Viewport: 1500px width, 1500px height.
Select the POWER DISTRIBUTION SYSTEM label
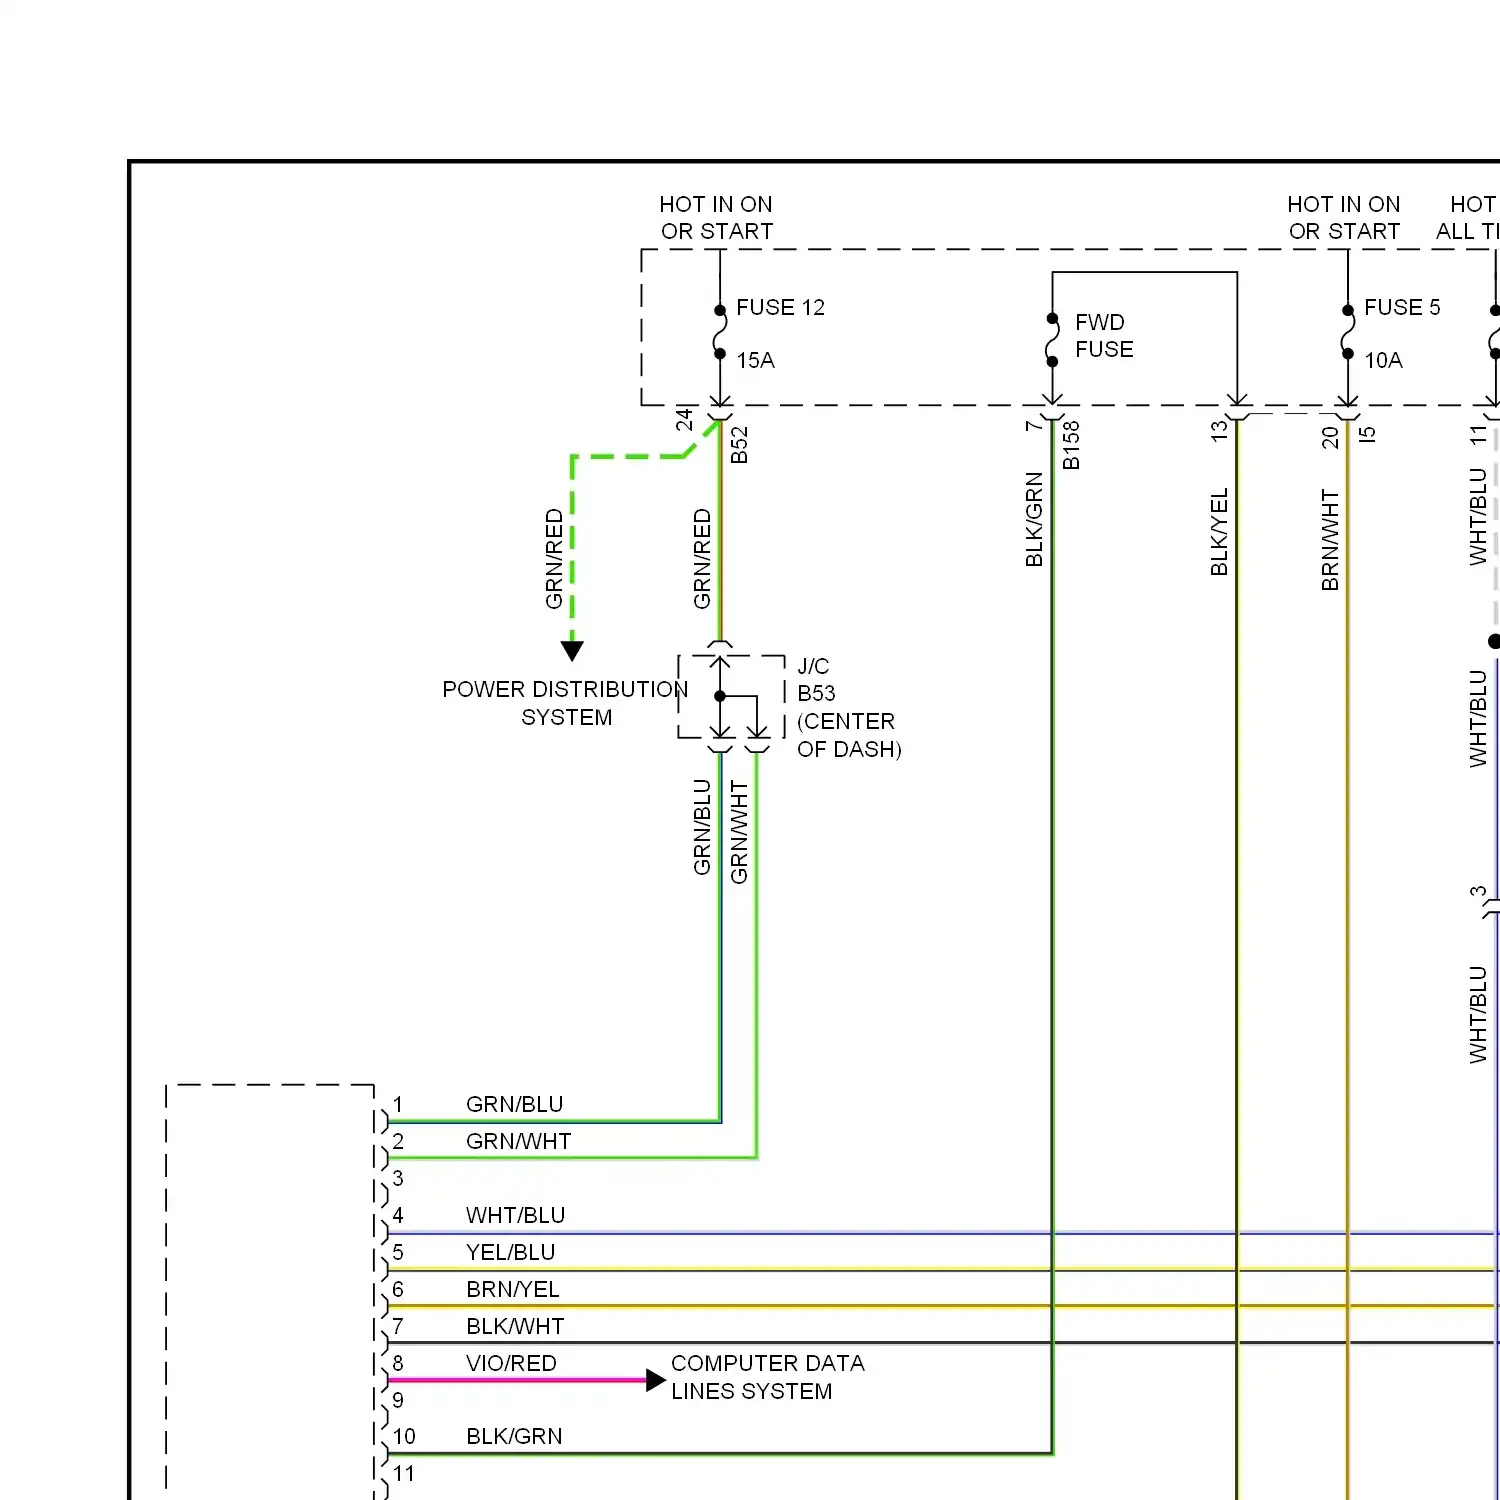(565, 704)
